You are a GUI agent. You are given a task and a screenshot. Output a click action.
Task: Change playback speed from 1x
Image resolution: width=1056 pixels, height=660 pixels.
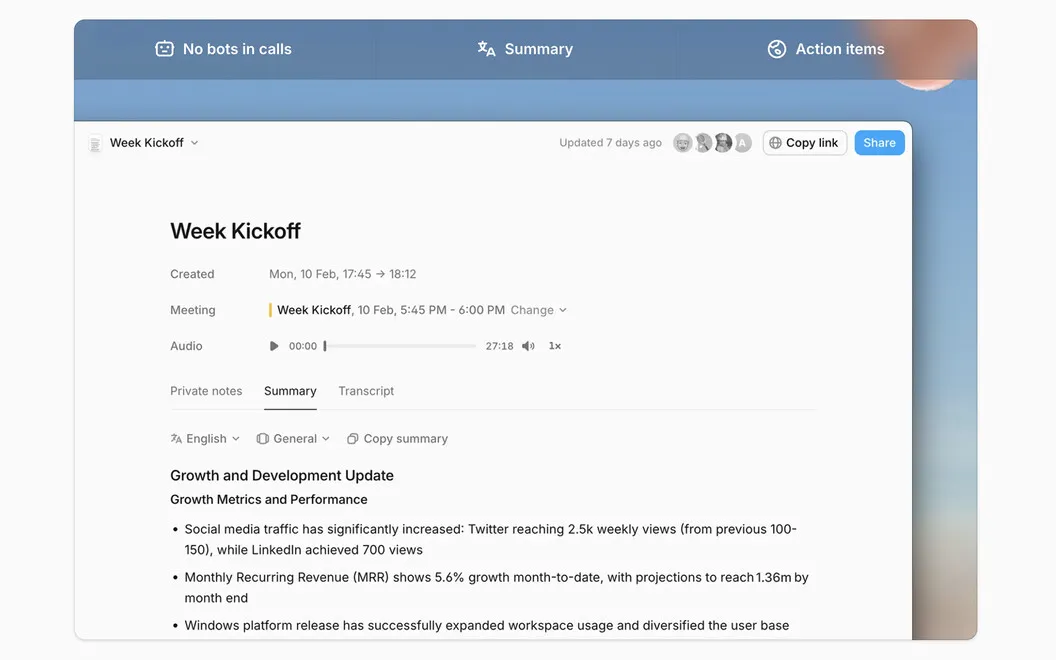pyautogui.click(x=554, y=346)
